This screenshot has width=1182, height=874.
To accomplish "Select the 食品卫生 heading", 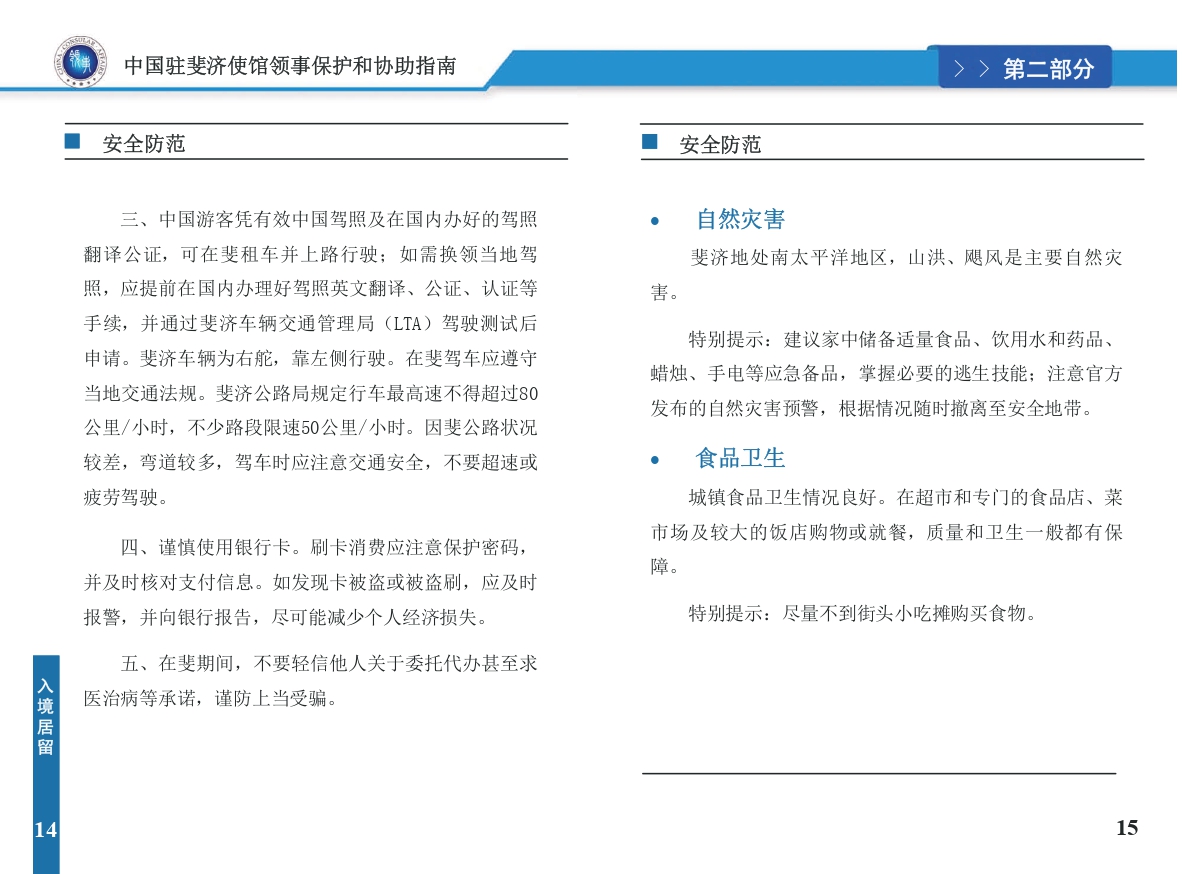I will point(740,459).
